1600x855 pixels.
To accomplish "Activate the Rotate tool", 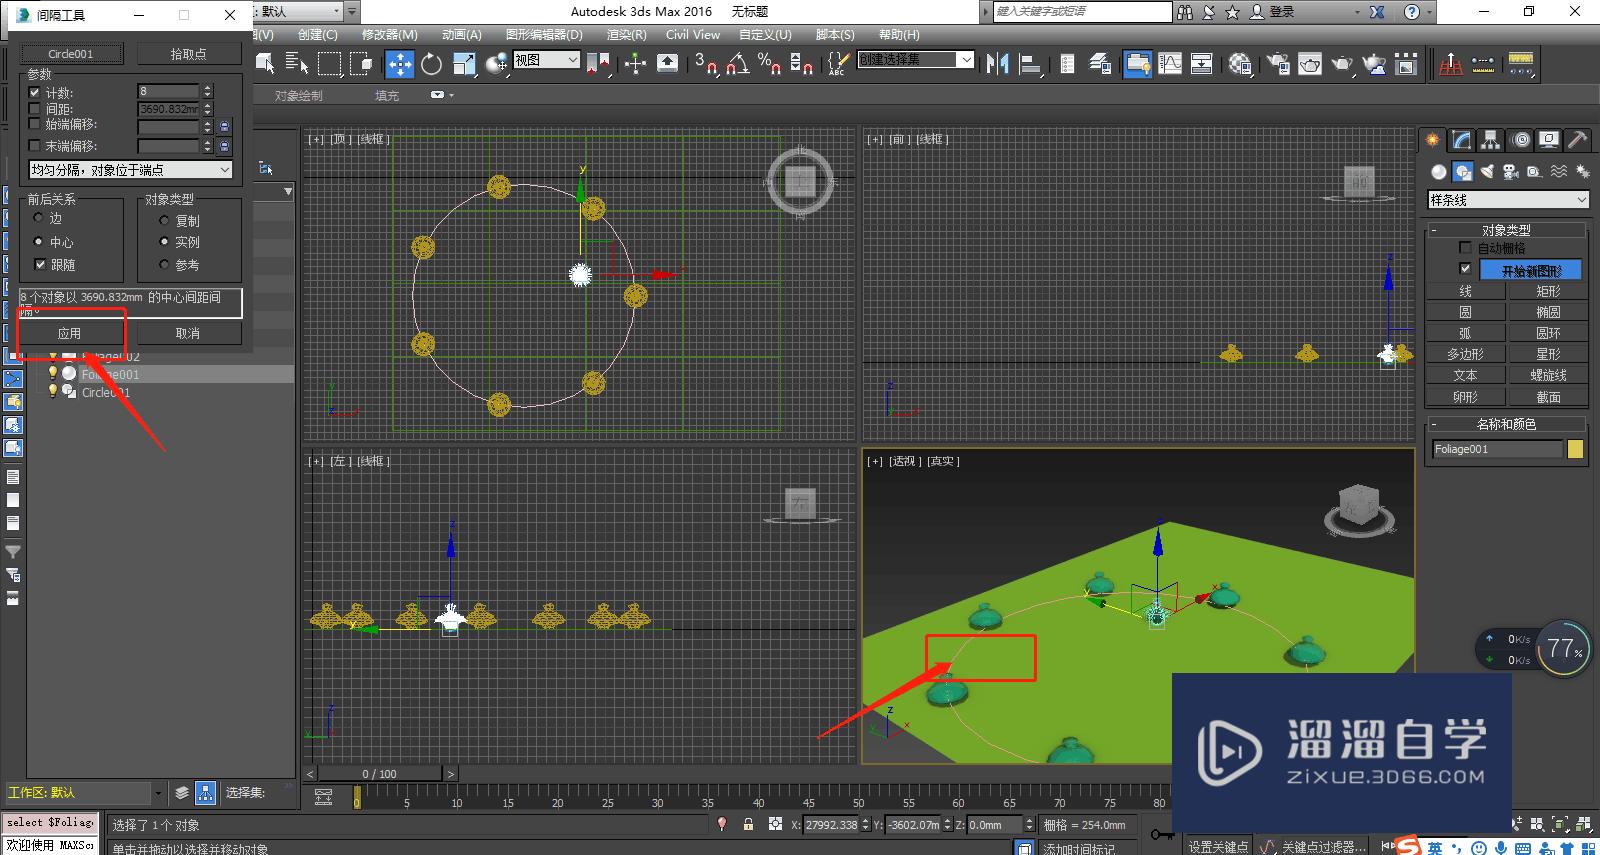I will (431, 64).
